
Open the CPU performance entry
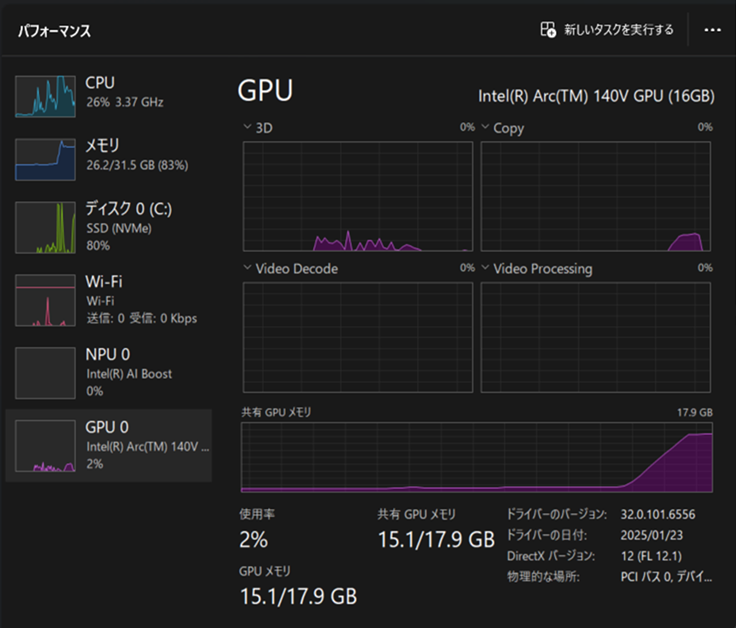pos(108,96)
